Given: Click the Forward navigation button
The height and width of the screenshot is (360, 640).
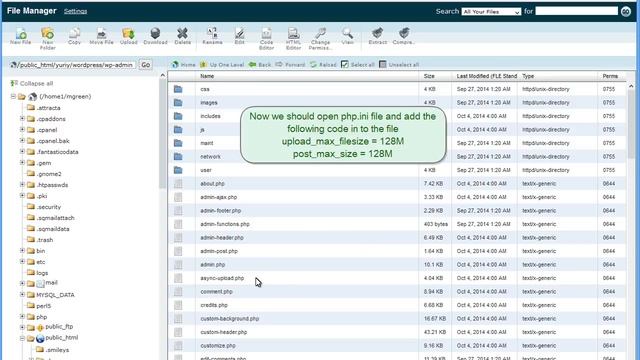Looking at the screenshot, I should [290, 64].
